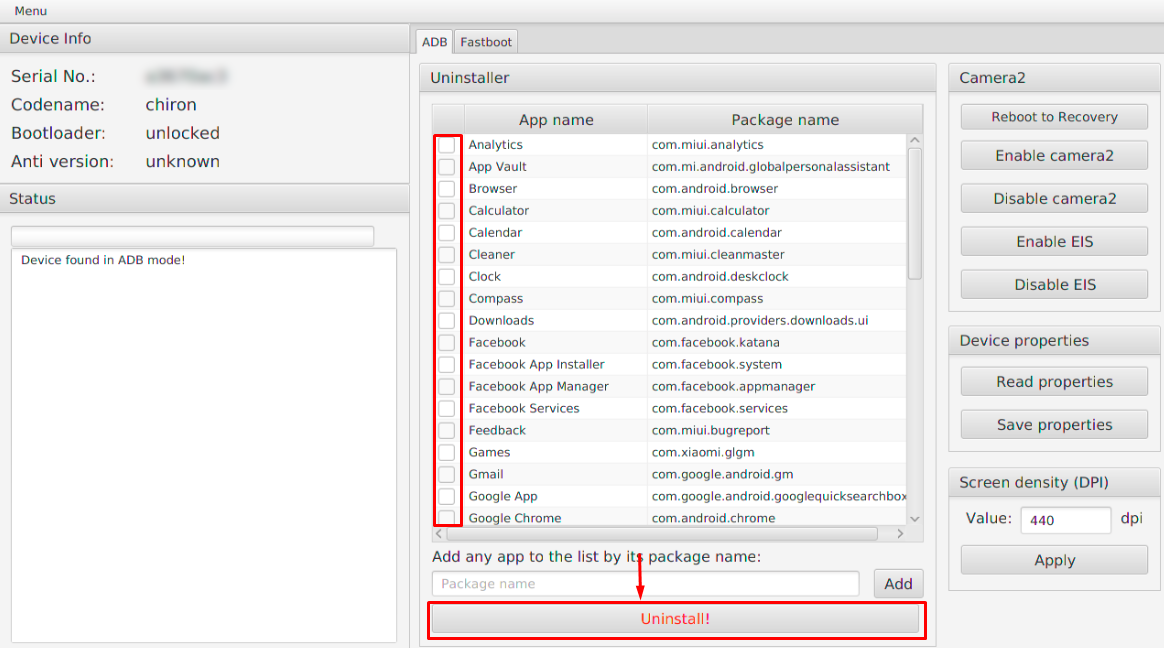
Task: Click the Add button next to package name
Action: tap(898, 584)
